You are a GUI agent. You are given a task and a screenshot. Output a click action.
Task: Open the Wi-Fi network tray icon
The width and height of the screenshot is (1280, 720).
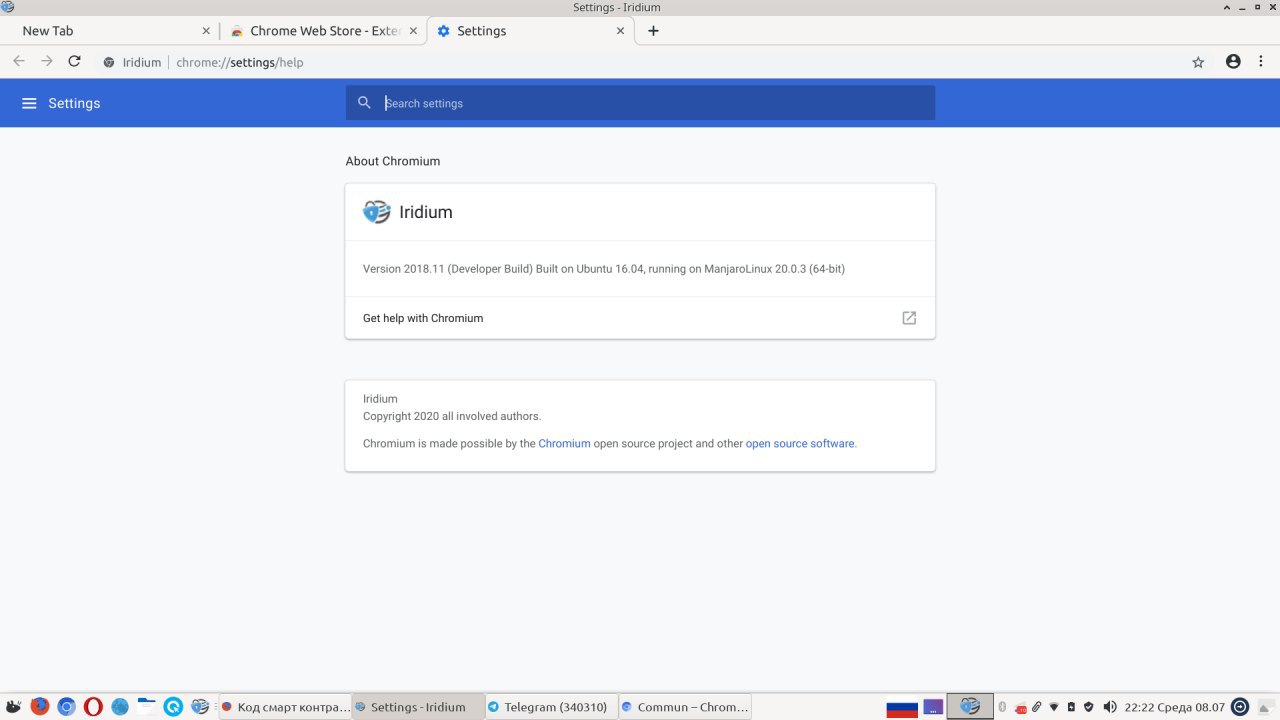click(x=1054, y=707)
